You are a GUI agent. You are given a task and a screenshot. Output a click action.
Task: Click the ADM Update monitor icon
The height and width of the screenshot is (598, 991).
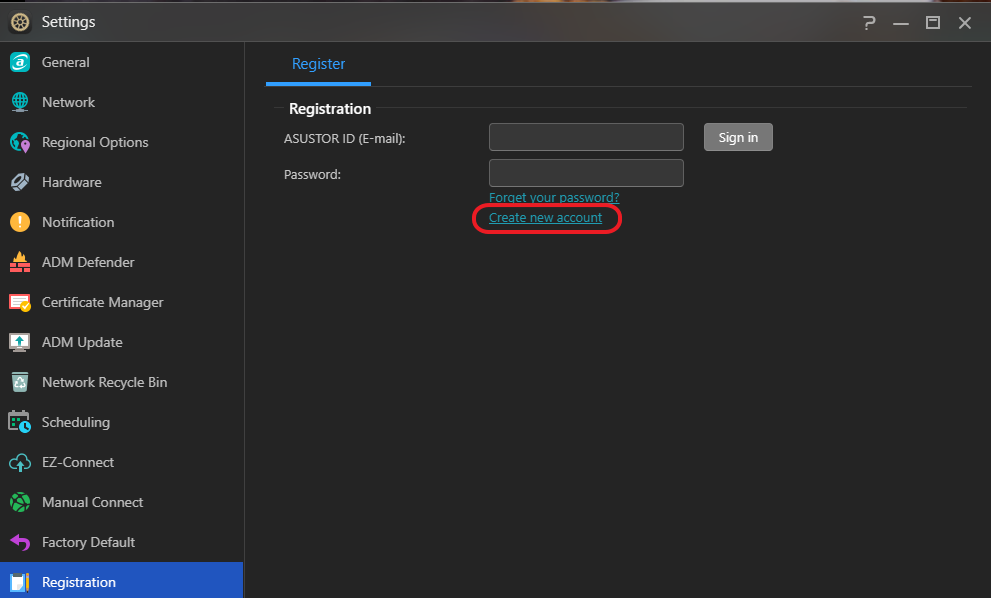coord(20,342)
